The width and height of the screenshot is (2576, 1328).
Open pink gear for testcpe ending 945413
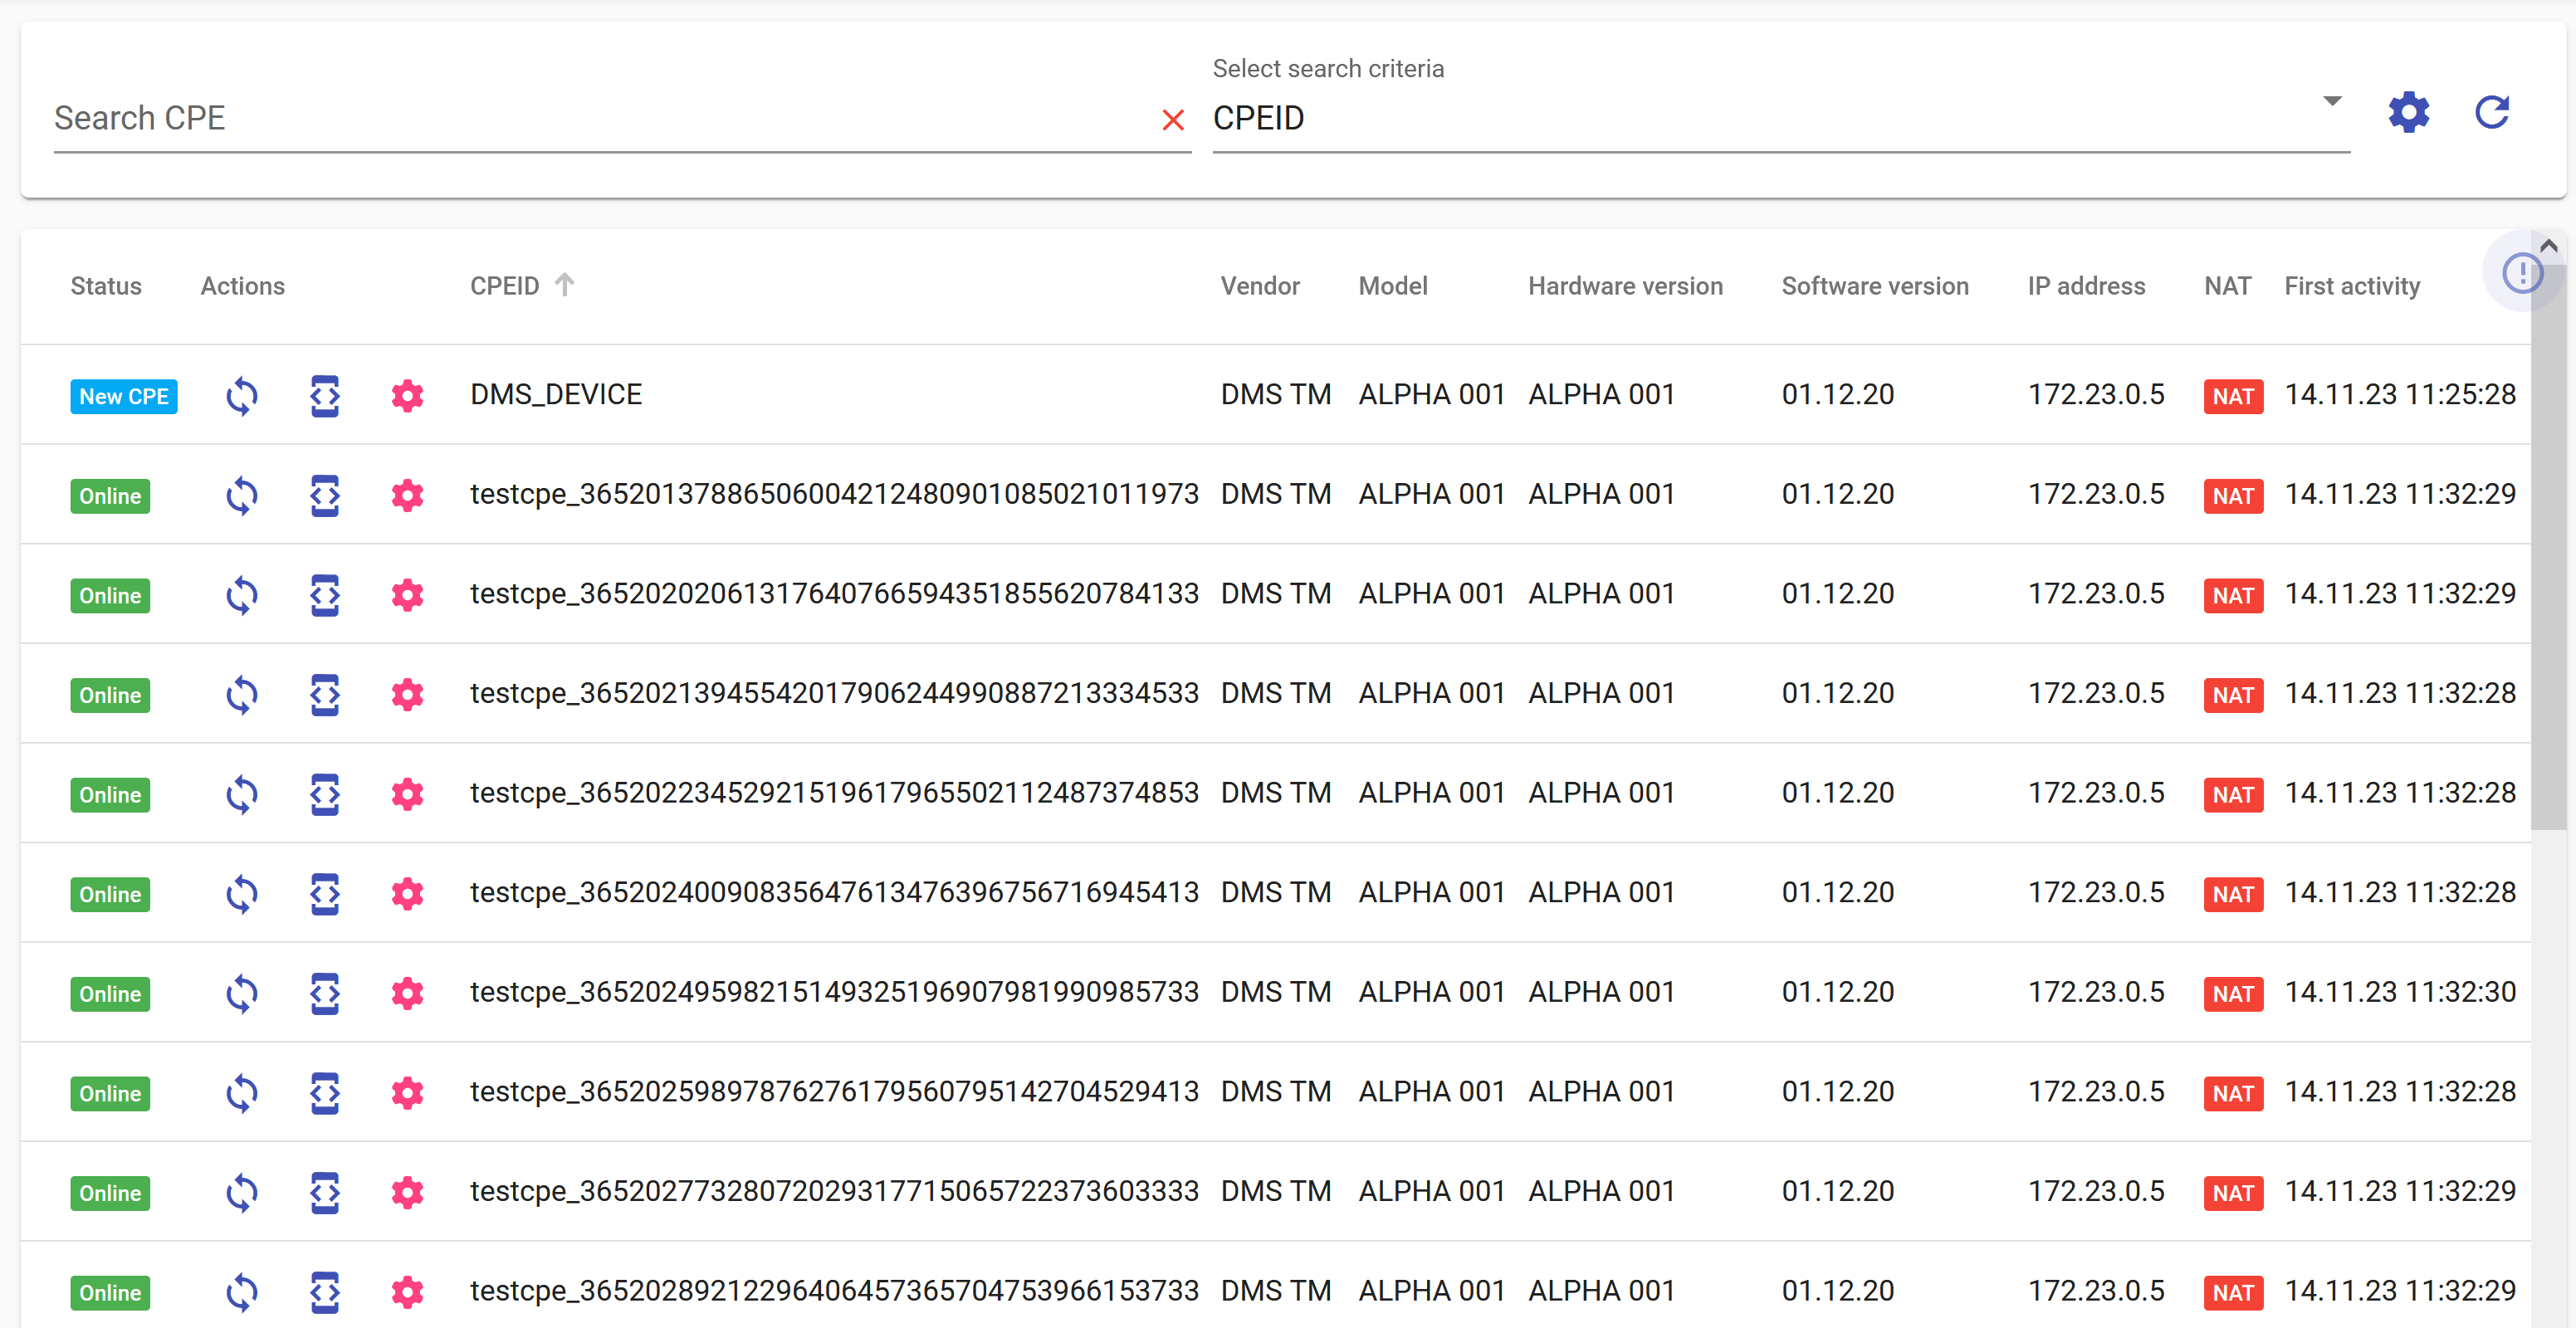(x=407, y=894)
